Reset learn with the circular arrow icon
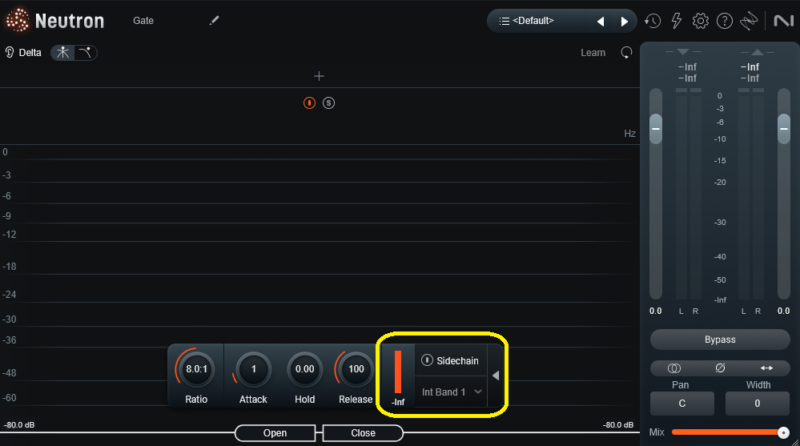The image size is (800, 446). click(626, 53)
